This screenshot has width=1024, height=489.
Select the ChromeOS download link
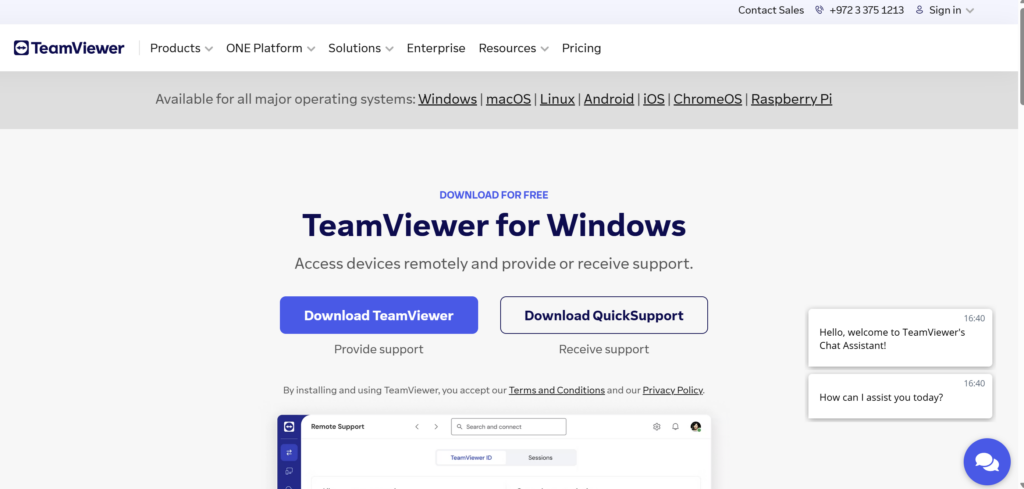click(x=708, y=99)
